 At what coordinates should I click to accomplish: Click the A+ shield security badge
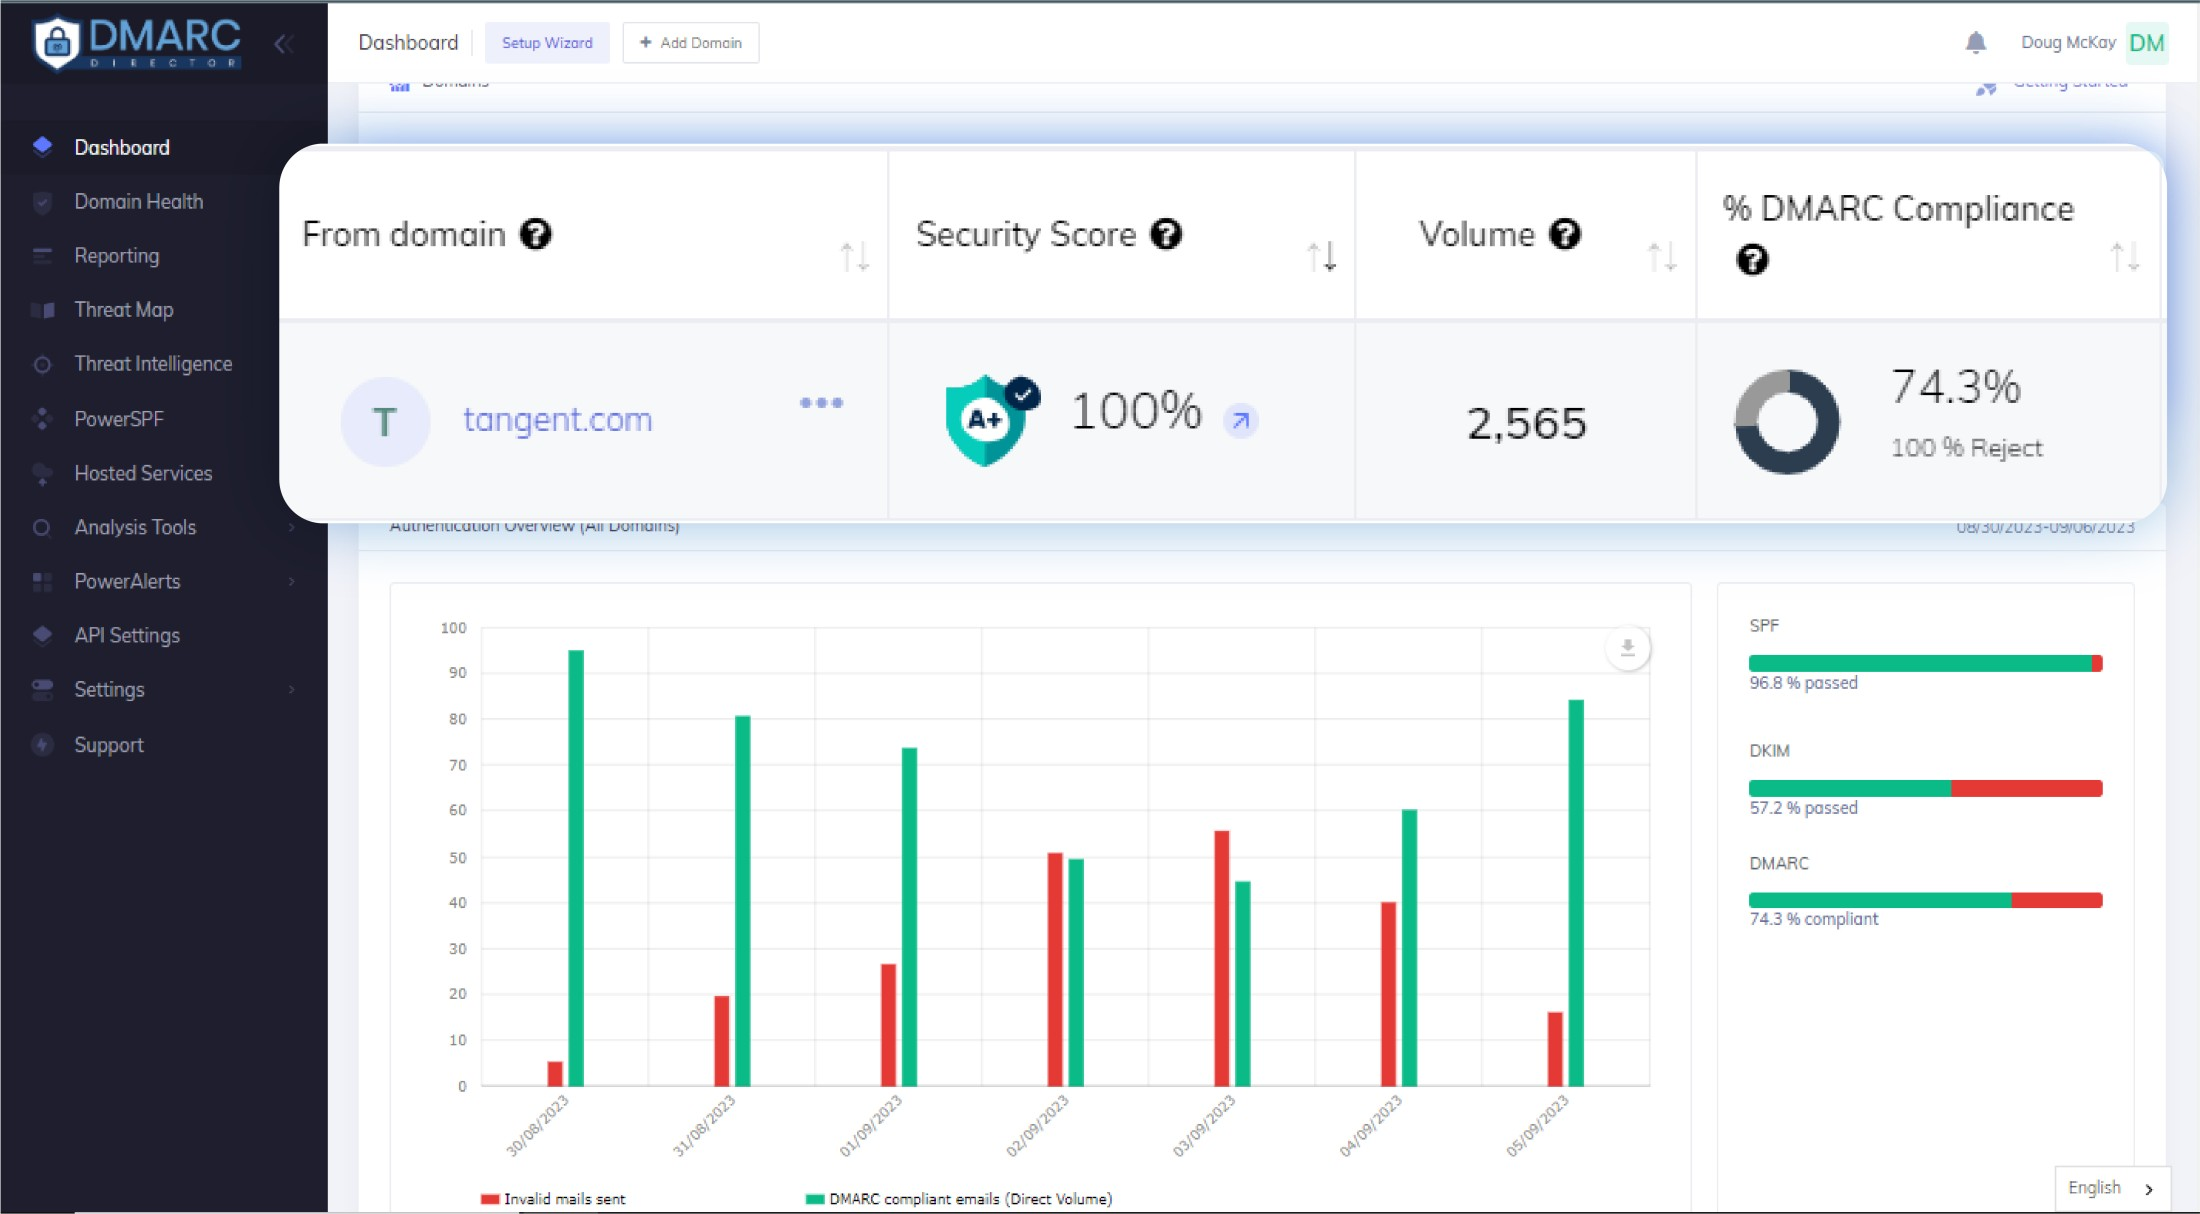[x=988, y=420]
